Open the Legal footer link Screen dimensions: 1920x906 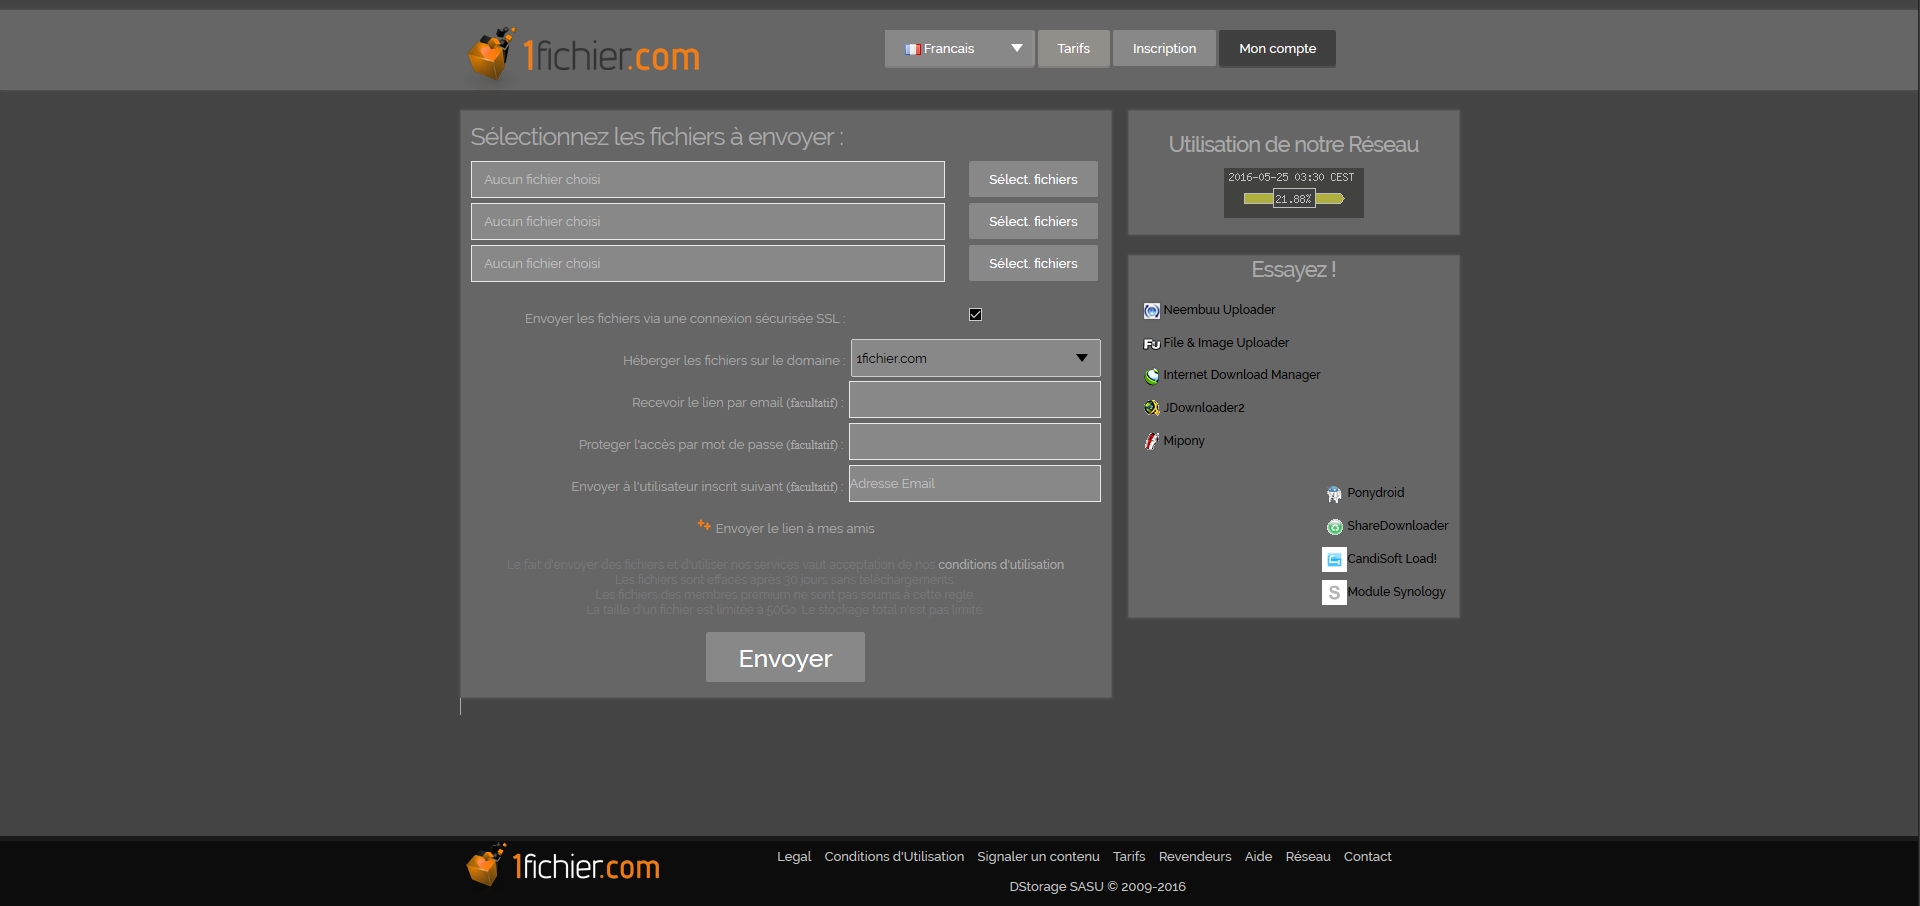click(794, 857)
